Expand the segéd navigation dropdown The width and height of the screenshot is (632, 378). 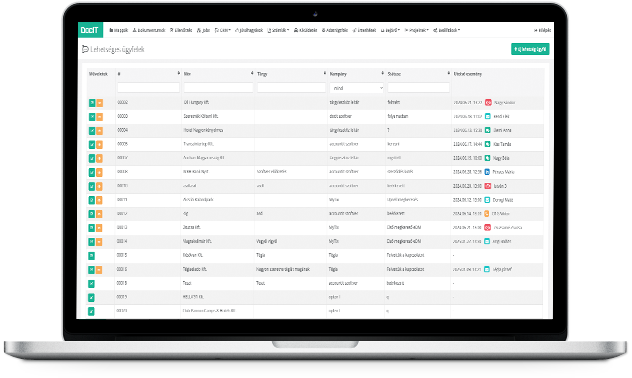[390, 30]
